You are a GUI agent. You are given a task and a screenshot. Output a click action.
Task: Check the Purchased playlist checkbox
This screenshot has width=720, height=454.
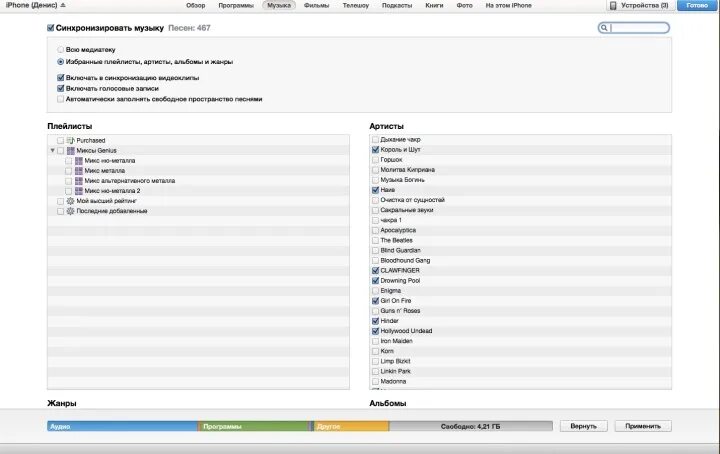click(x=60, y=140)
